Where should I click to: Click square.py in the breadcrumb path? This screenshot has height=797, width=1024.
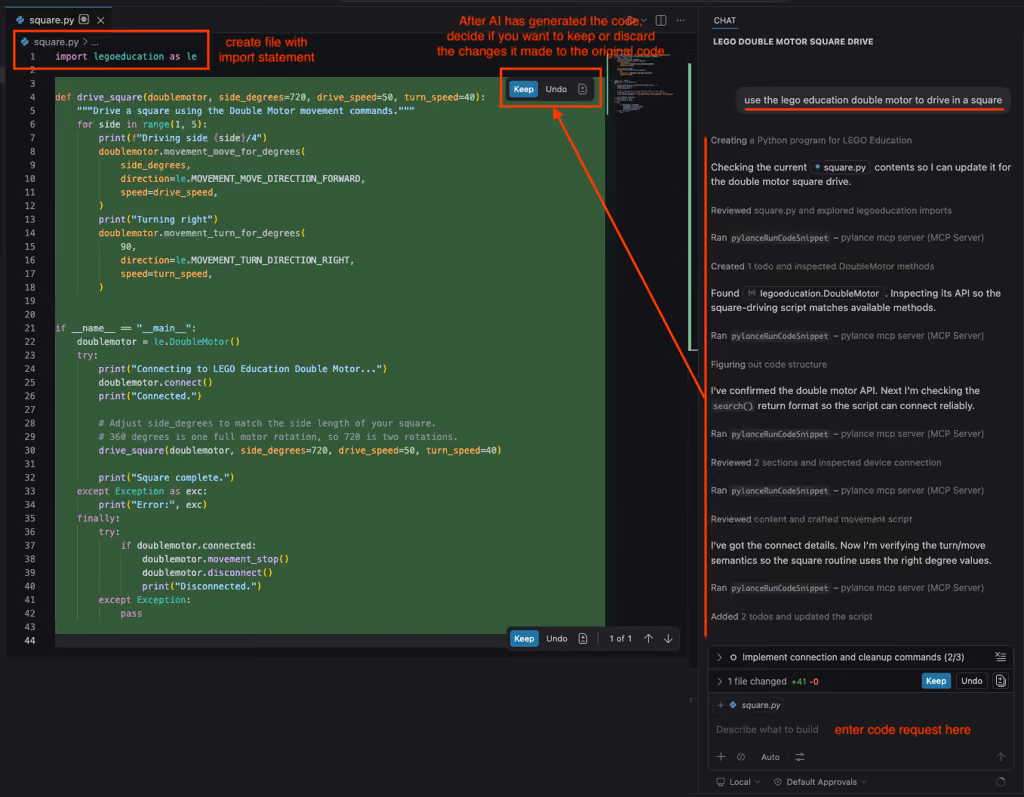56,42
